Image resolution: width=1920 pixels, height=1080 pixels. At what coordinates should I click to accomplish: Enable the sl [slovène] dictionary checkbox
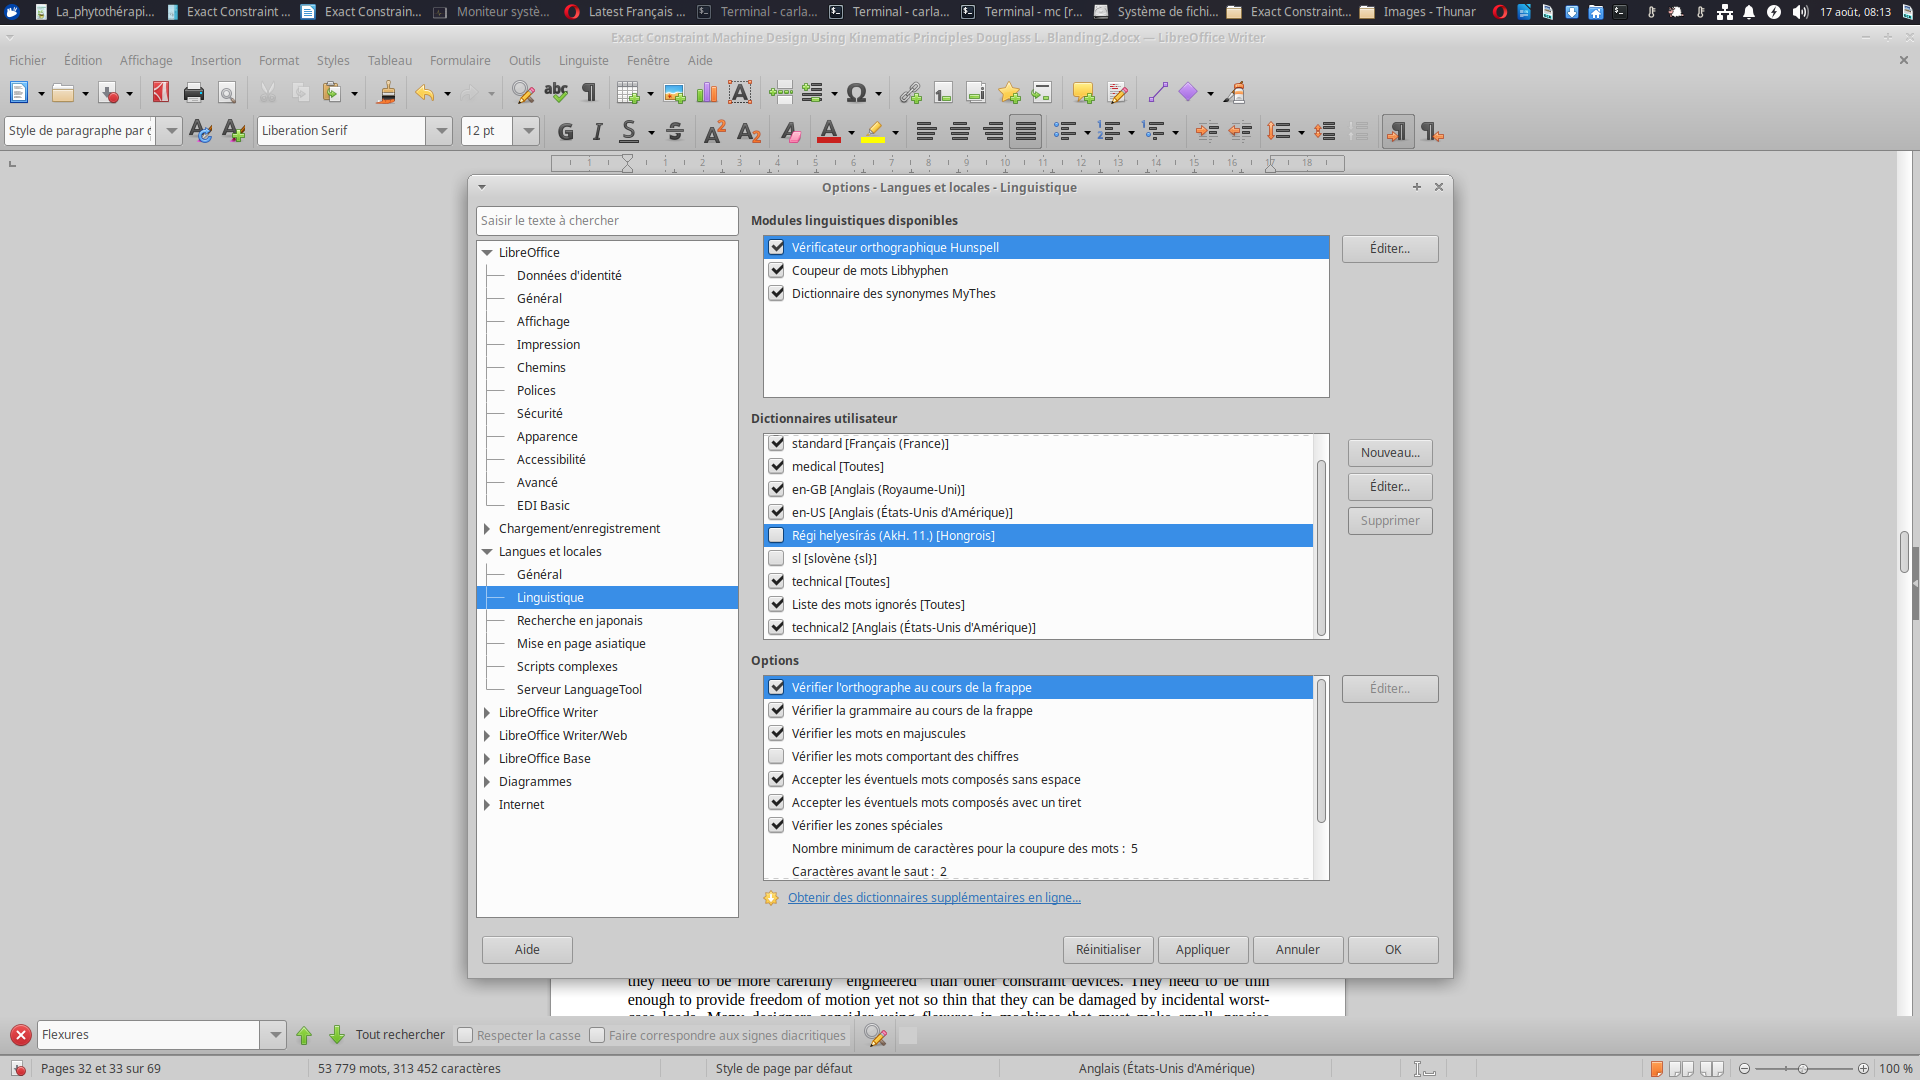click(x=776, y=558)
